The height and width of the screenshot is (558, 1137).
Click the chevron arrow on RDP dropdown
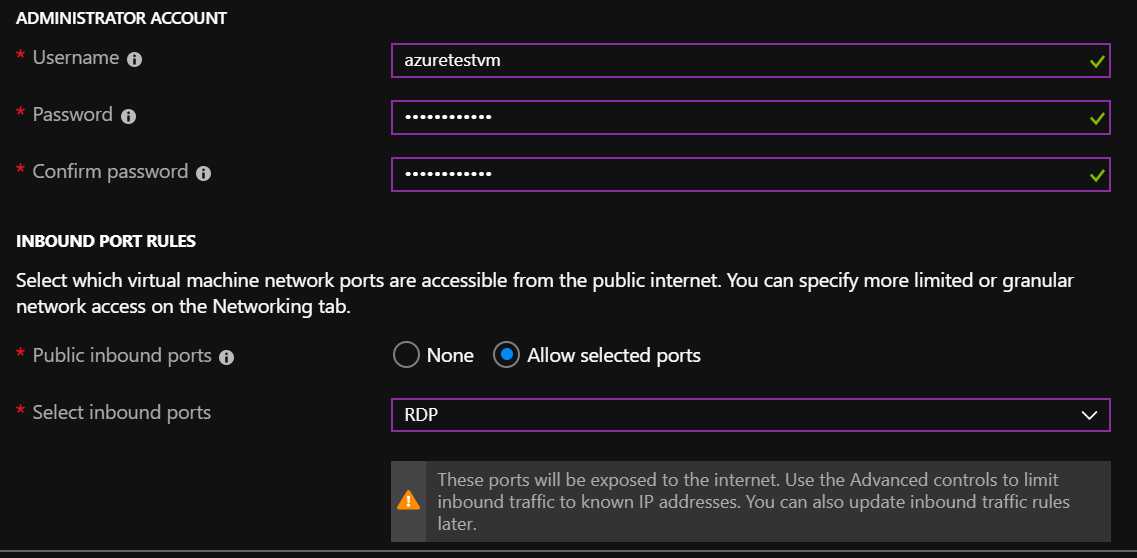tap(1089, 415)
